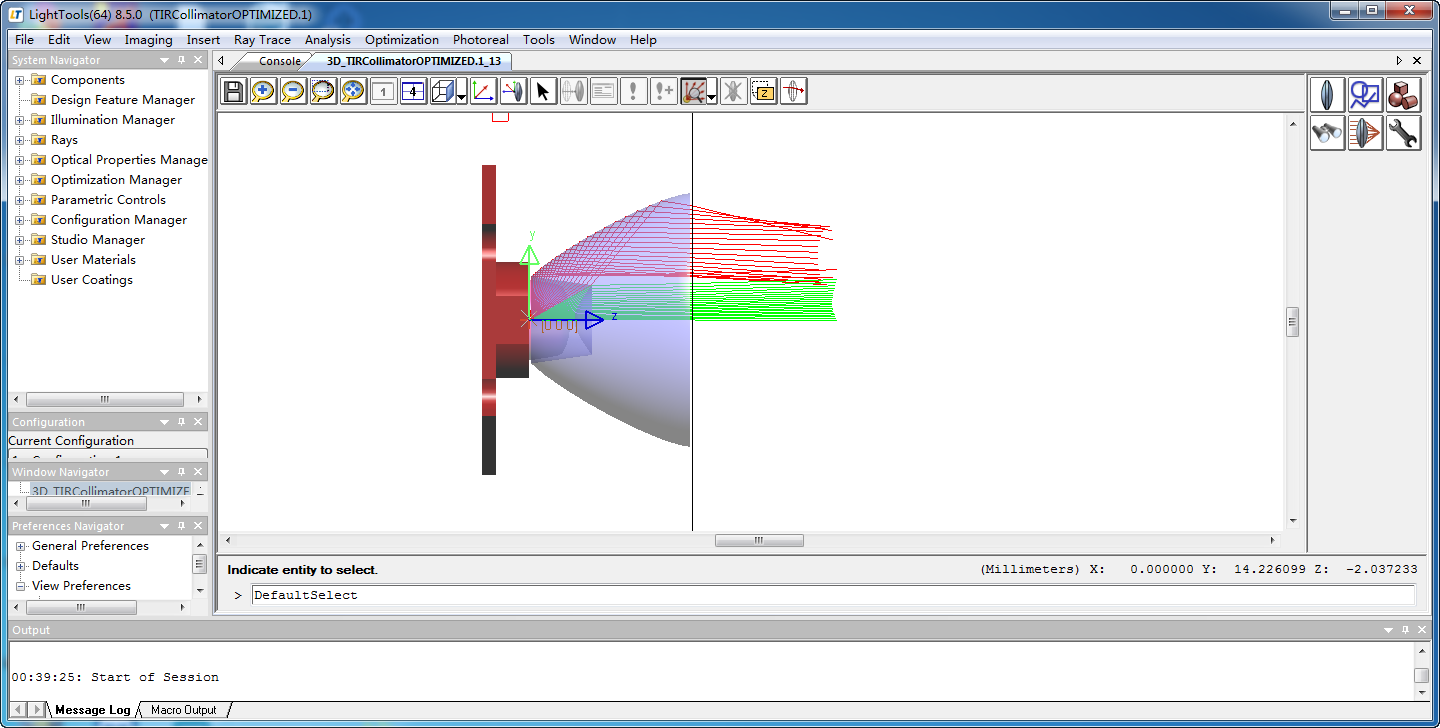Viewport: 1440px width, 728px height.
Task: Switch to single pane view icon
Action: pyautogui.click(x=383, y=92)
